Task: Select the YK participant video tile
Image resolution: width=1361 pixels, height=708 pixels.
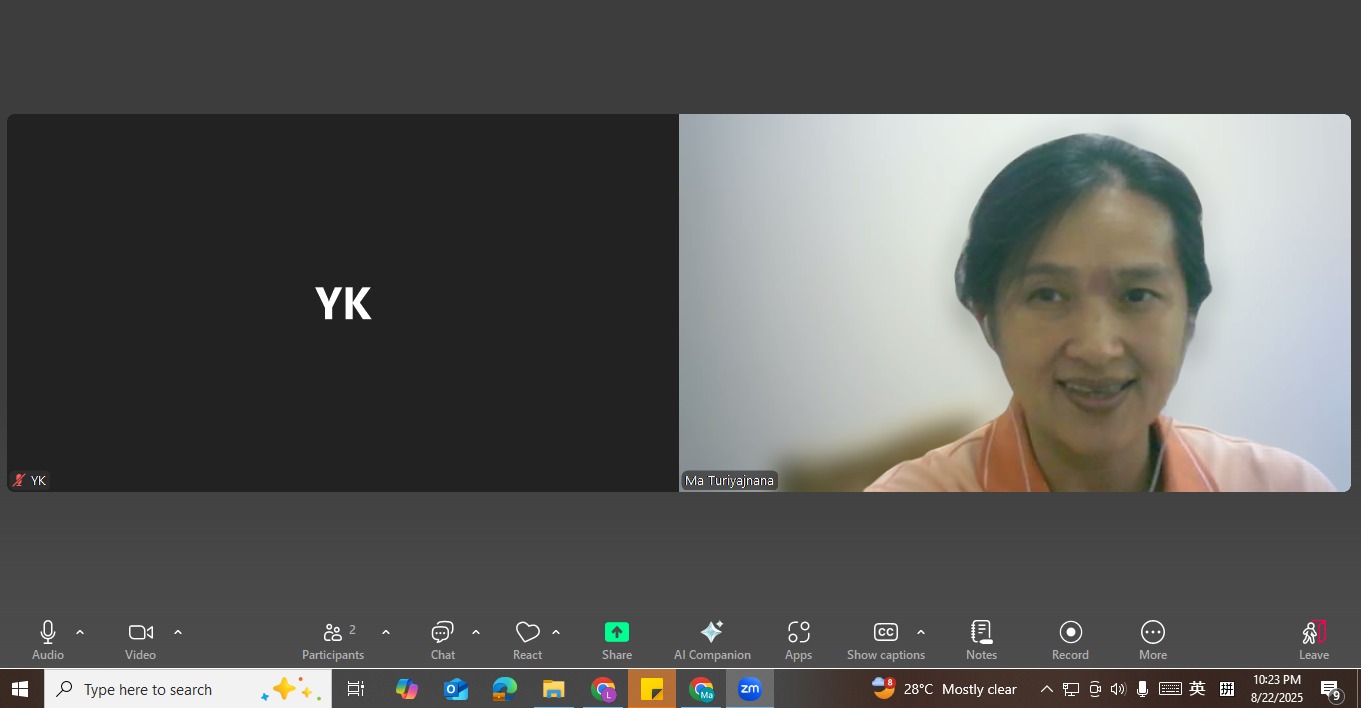Action: (x=342, y=302)
